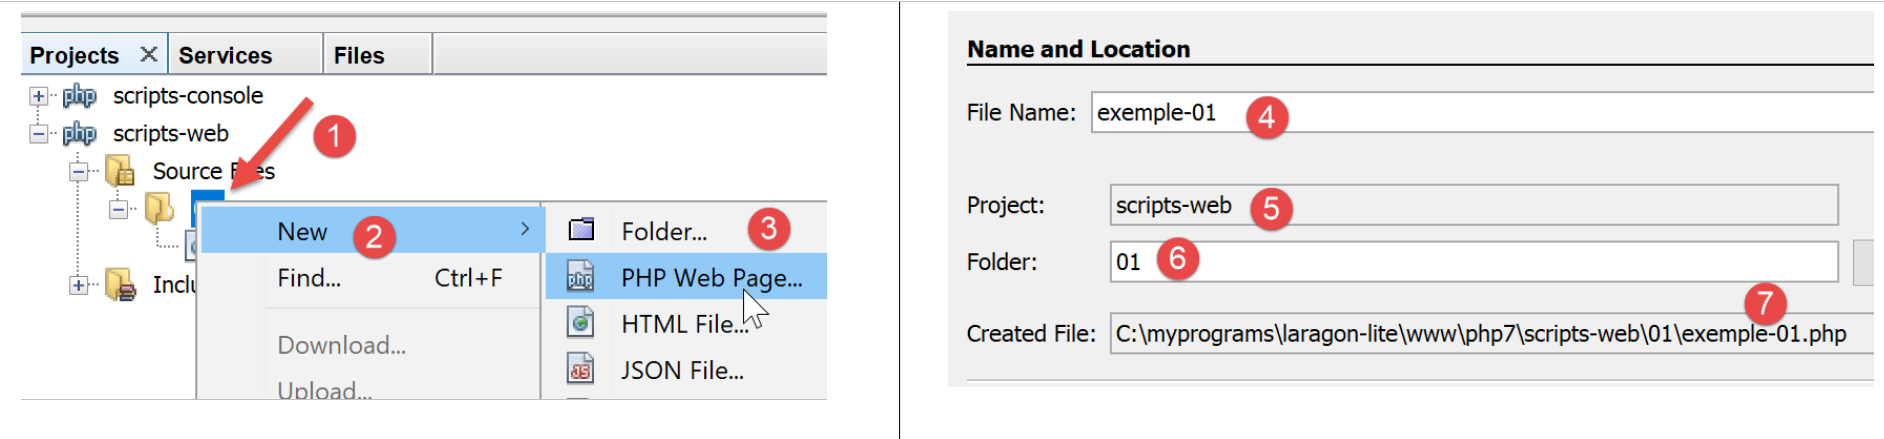1884x439 pixels.
Task: Click the scripts-web PHP project icon
Action: (79, 133)
